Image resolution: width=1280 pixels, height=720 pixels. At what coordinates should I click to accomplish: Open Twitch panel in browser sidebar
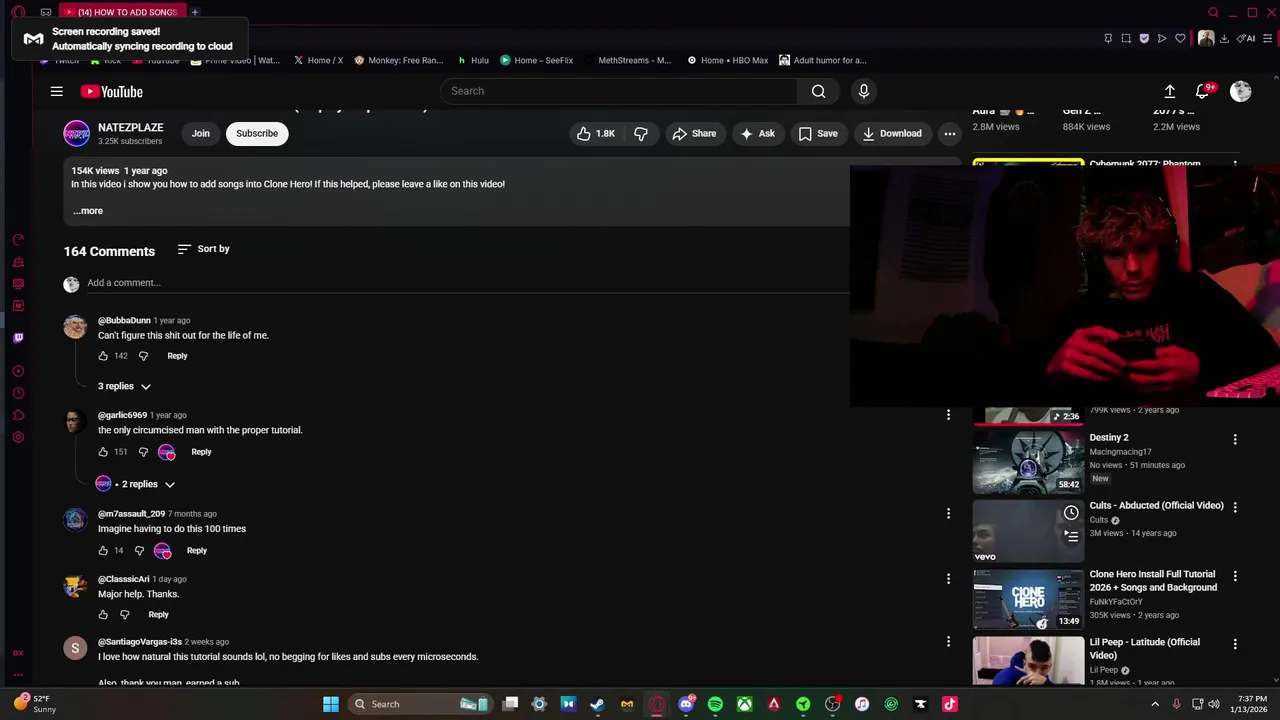(x=18, y=338)
